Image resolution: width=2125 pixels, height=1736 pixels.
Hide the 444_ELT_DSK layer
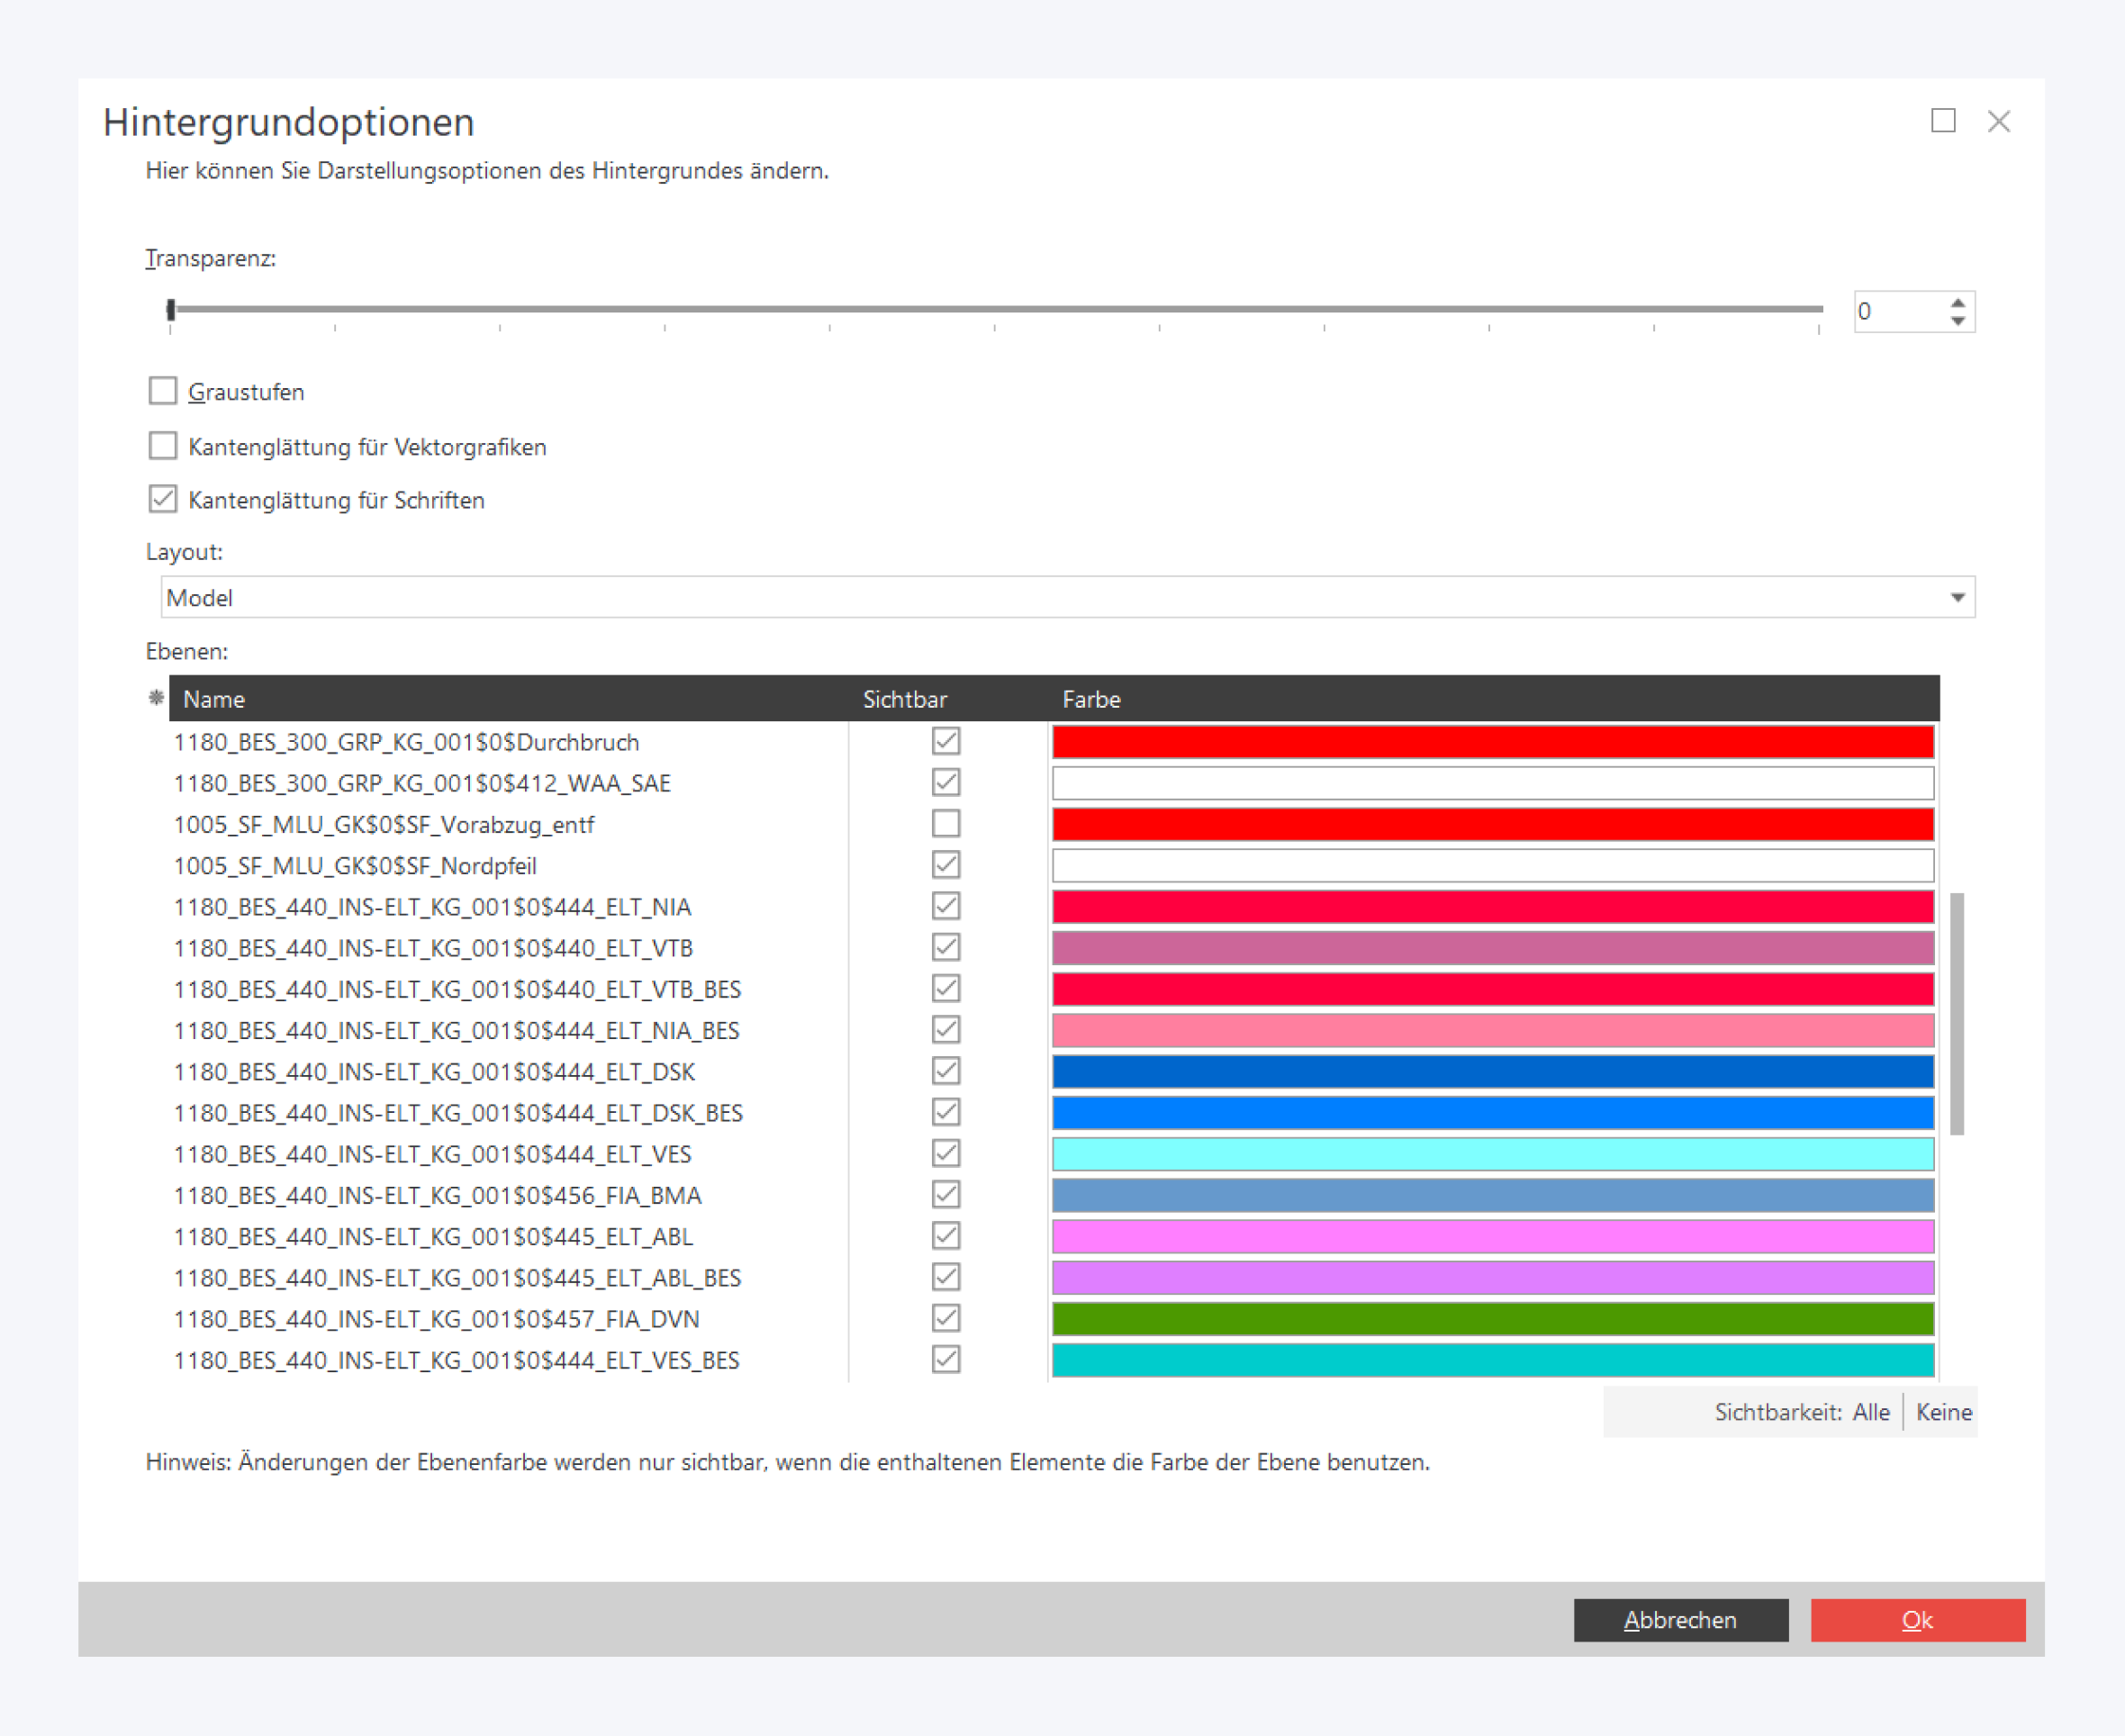pos(945,1071)
